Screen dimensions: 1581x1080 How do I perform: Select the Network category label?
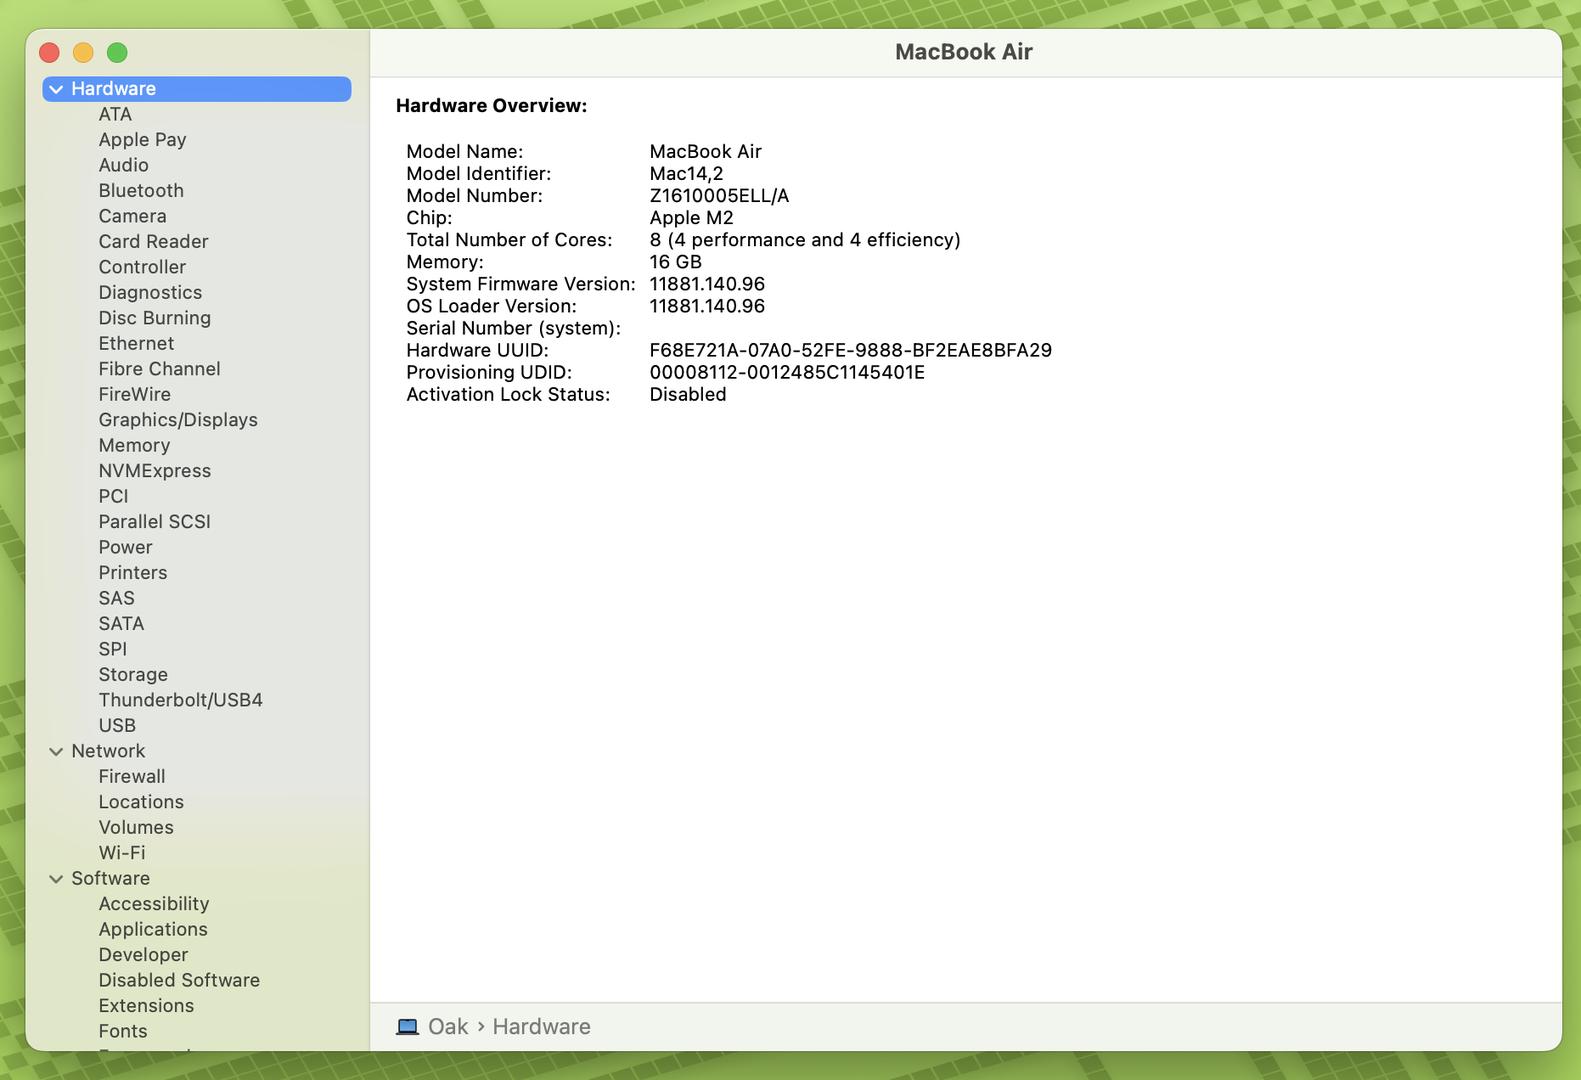[108, 751]
